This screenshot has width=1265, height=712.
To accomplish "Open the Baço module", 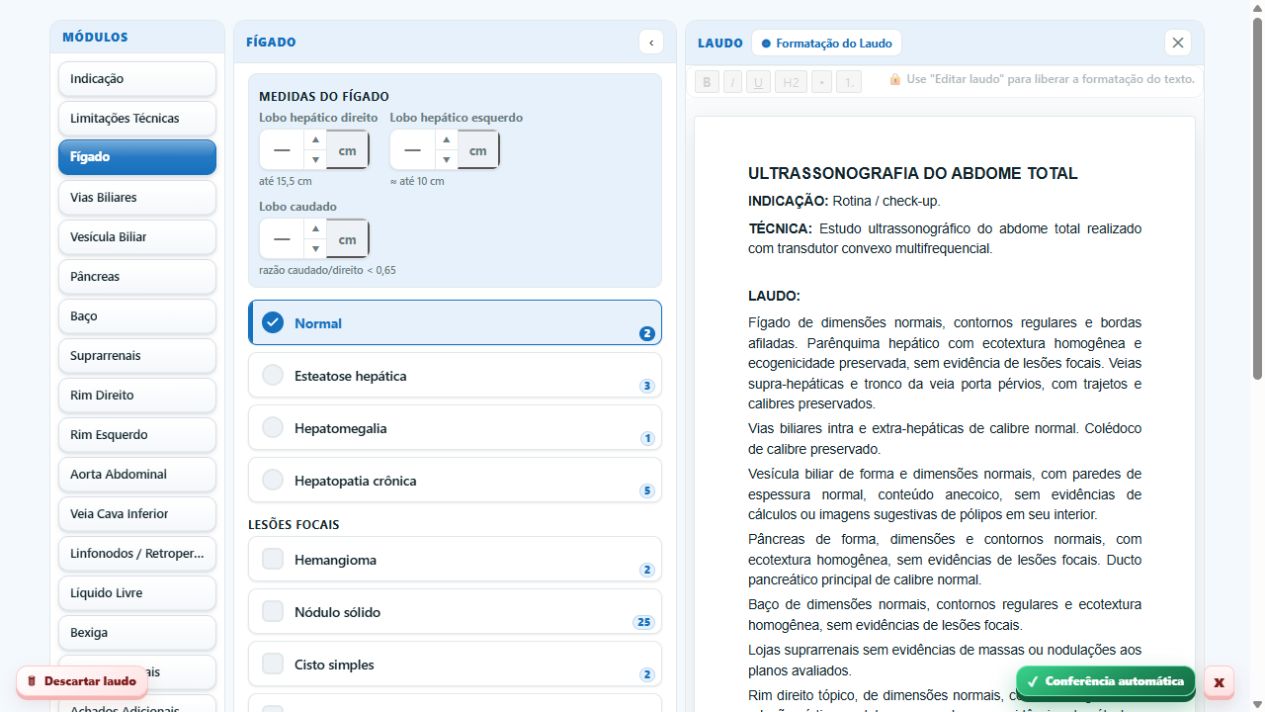I will click(137, 316).
